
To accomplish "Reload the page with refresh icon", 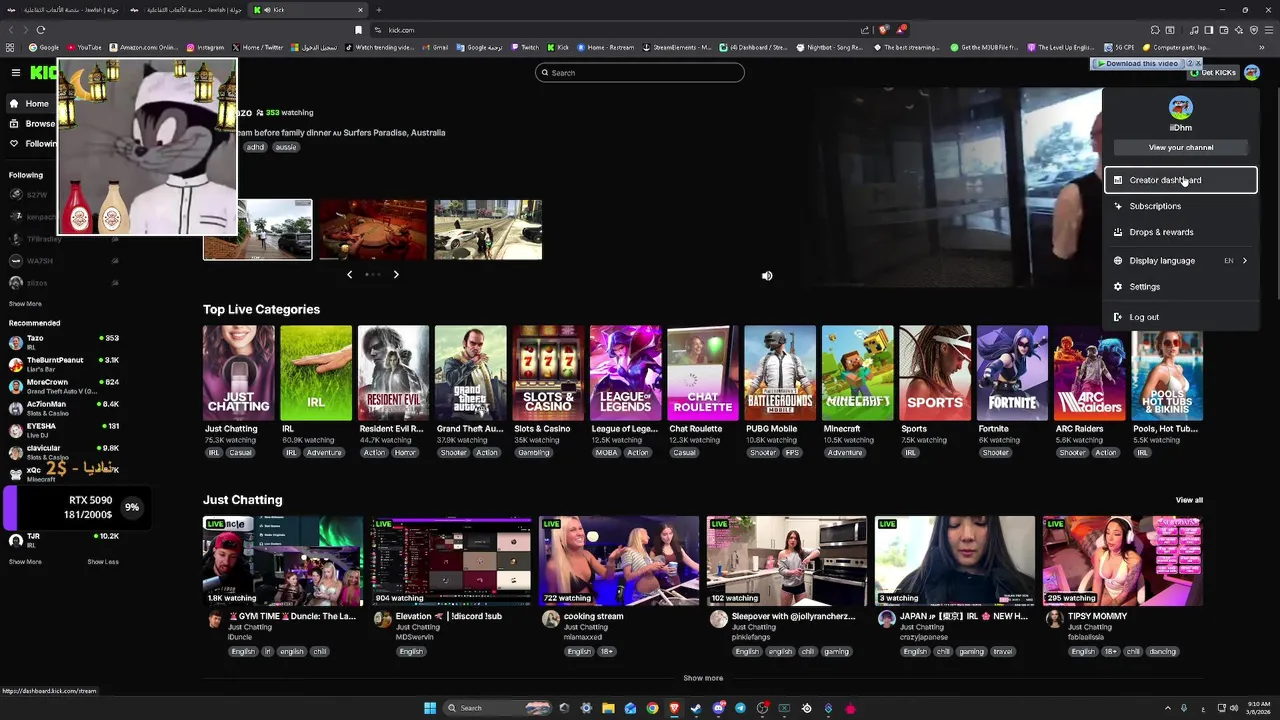I will pyautogui.click(x=40, y=30).
